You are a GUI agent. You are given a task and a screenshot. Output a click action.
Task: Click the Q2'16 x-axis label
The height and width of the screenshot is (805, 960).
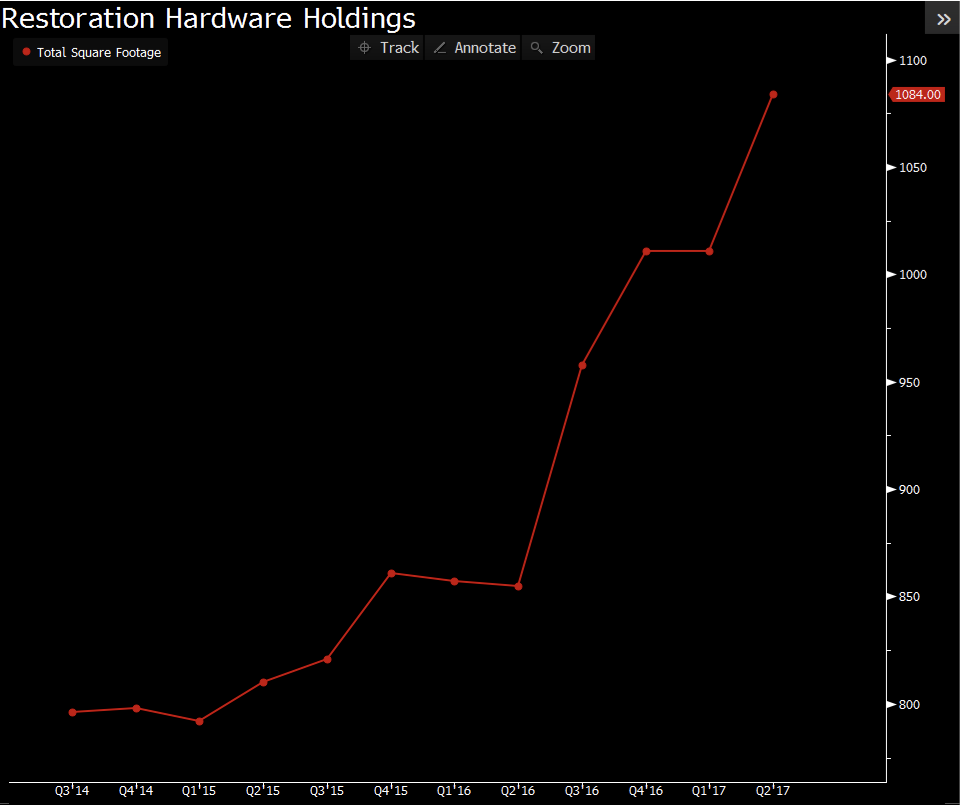(518, 791)
